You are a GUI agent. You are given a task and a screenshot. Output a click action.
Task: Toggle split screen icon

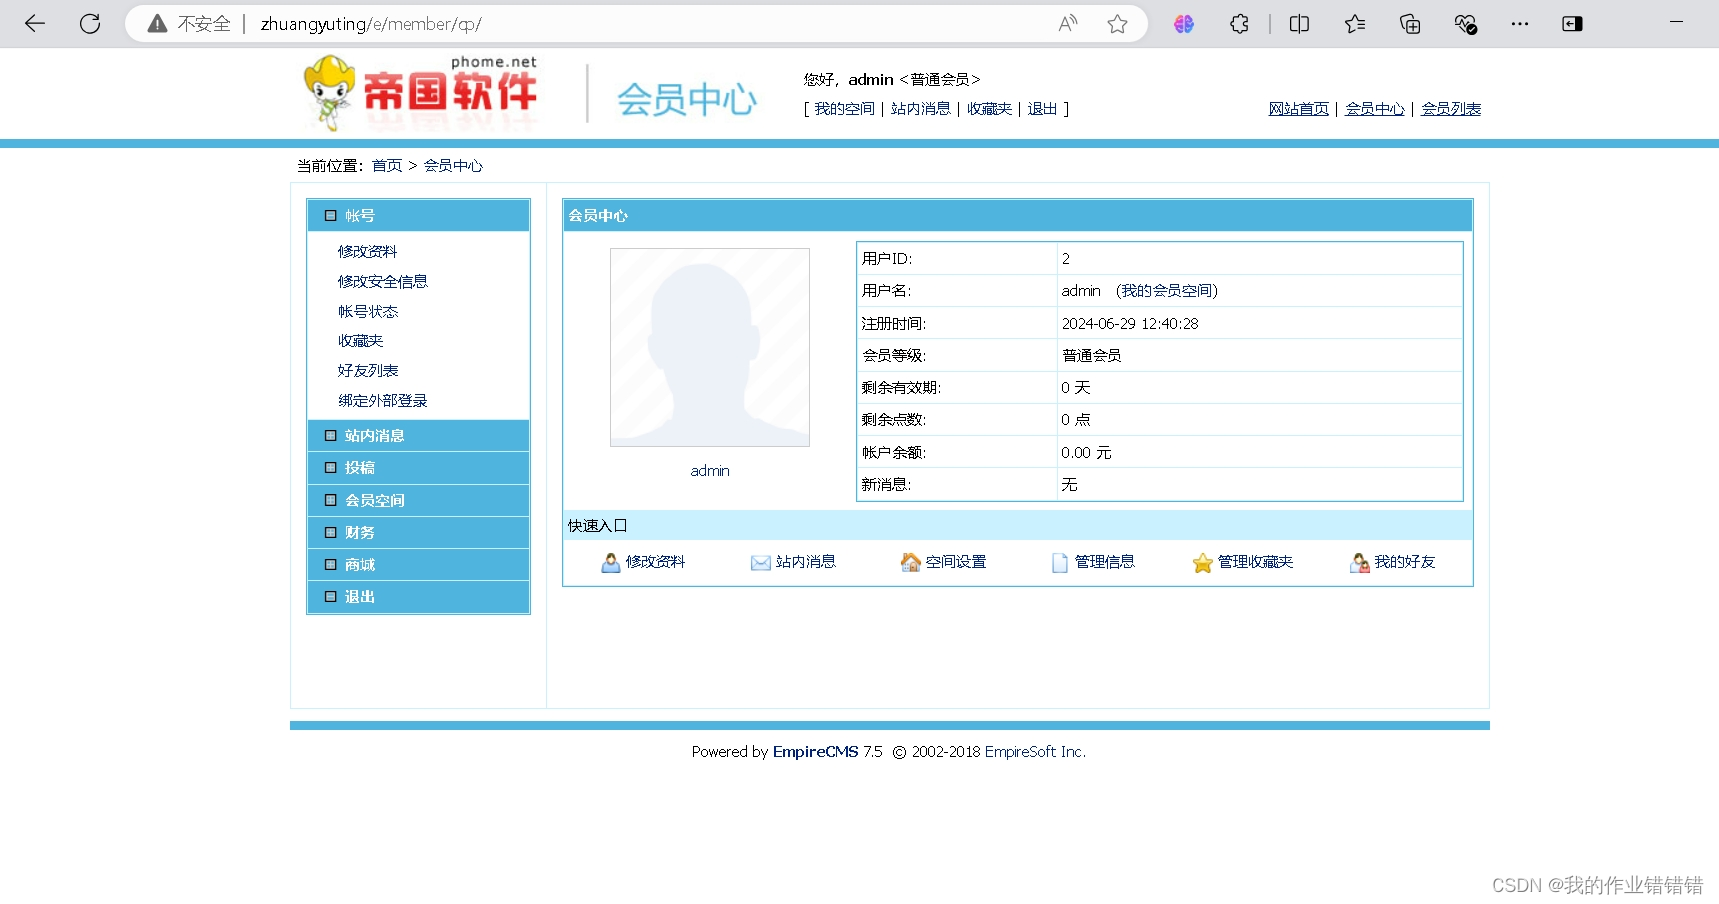[1299, 24]
